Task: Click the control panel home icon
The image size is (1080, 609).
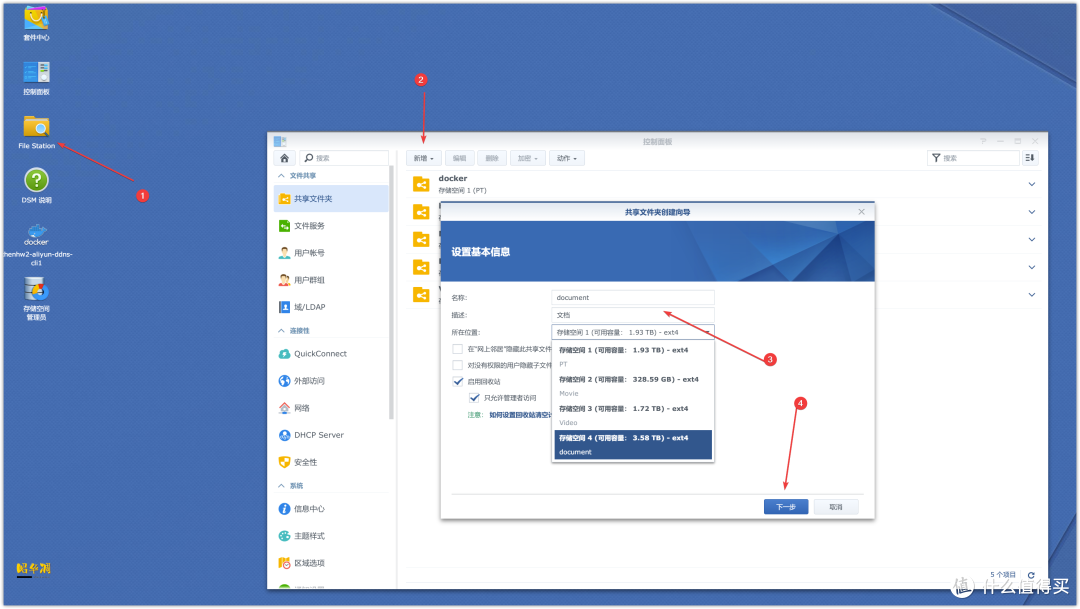Action: click(x=285, y=158)
